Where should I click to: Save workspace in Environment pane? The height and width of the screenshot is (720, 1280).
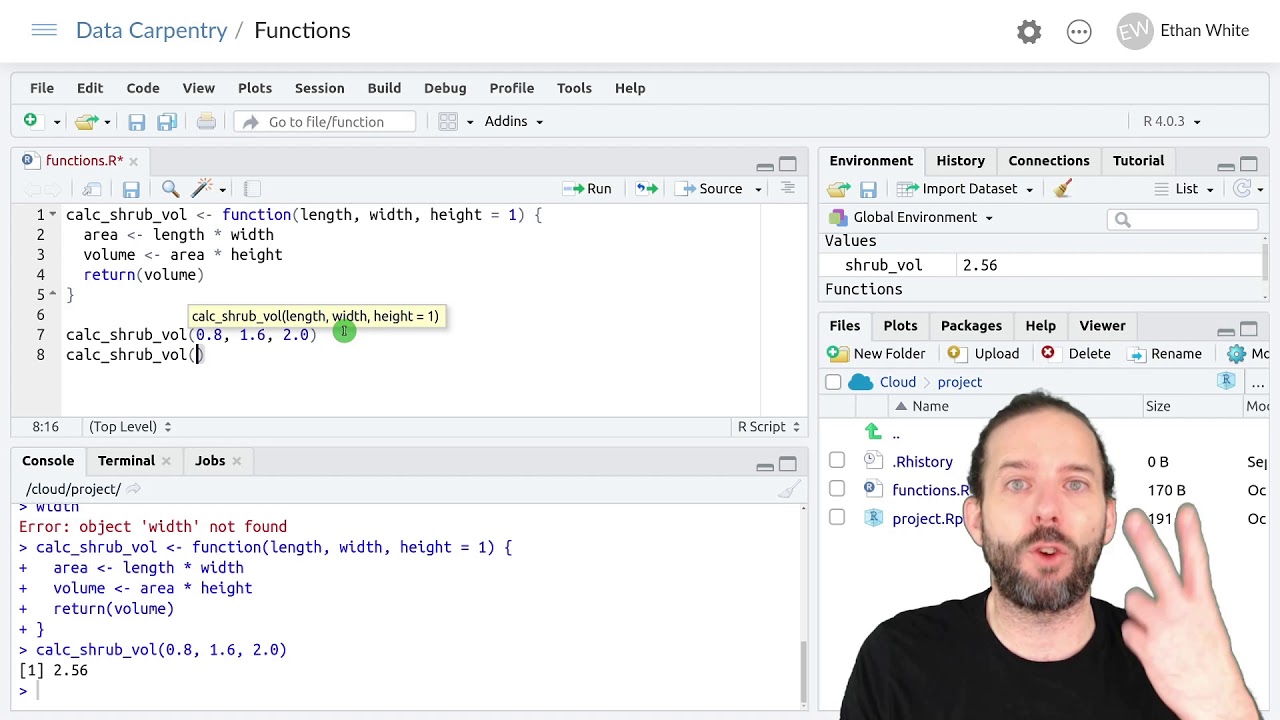868,189
